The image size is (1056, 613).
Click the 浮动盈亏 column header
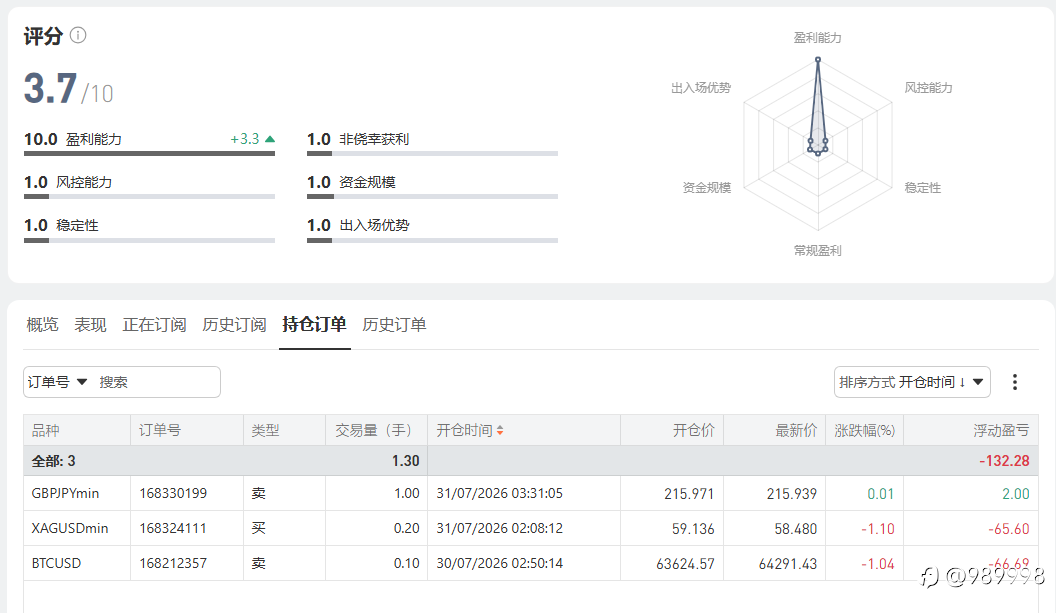click(971, 430)
